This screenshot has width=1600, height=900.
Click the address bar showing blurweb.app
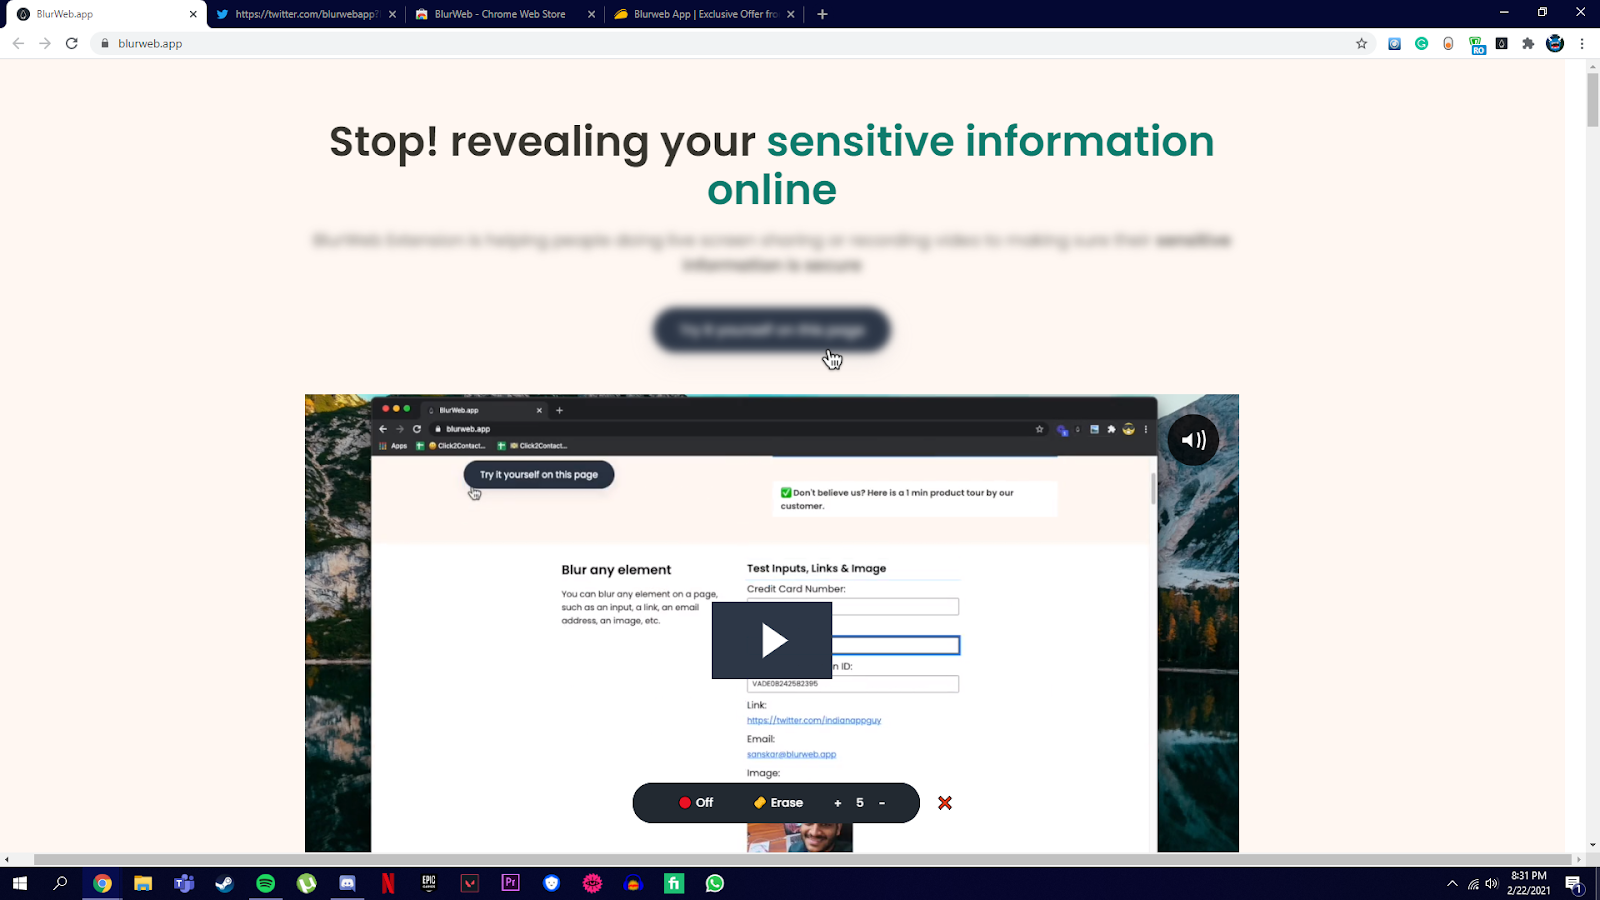click(x=732, y=43)
